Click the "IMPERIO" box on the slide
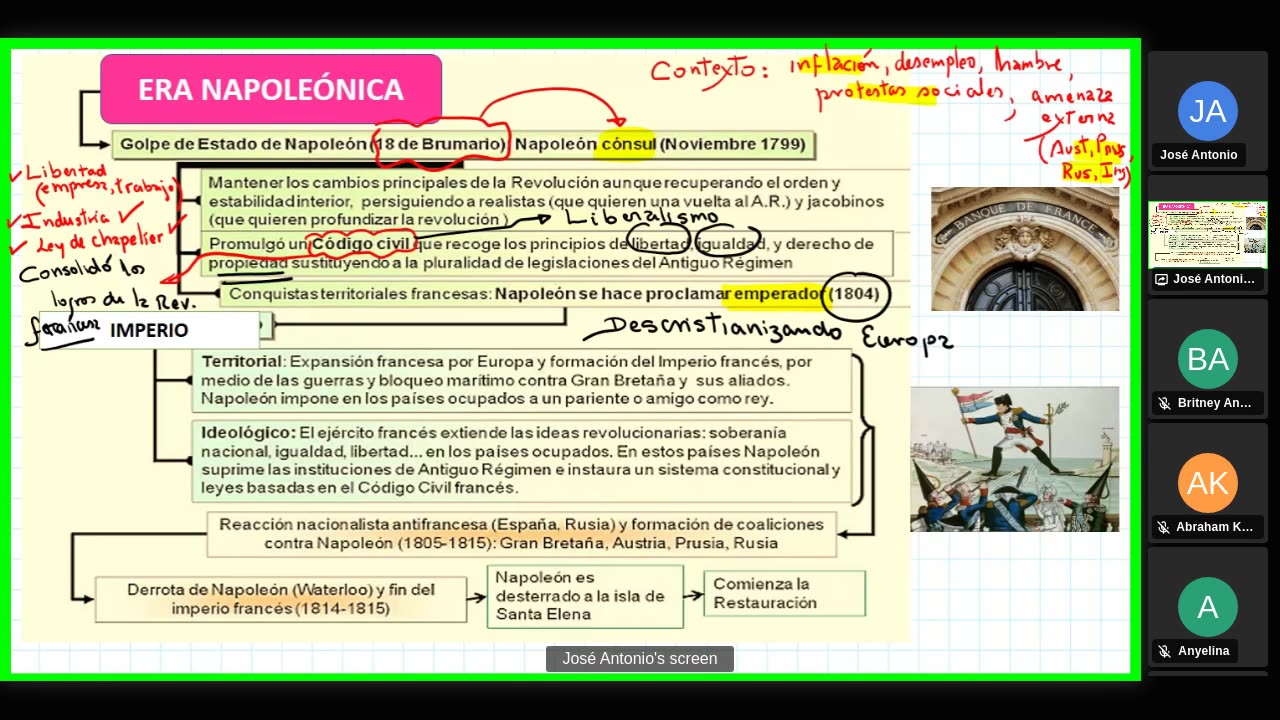Image resolution: width=1280 pixels, height=720 pixels. [149, 330]
